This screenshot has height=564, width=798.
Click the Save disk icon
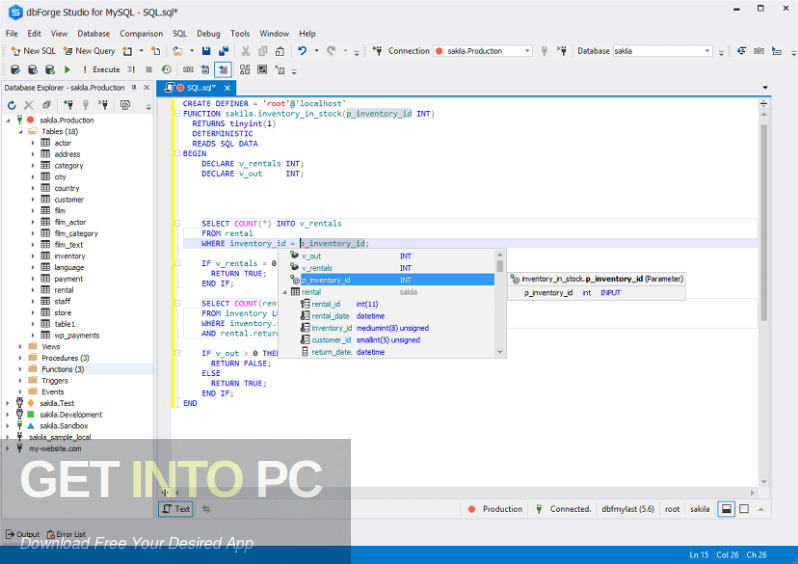(x=206, y=51)
